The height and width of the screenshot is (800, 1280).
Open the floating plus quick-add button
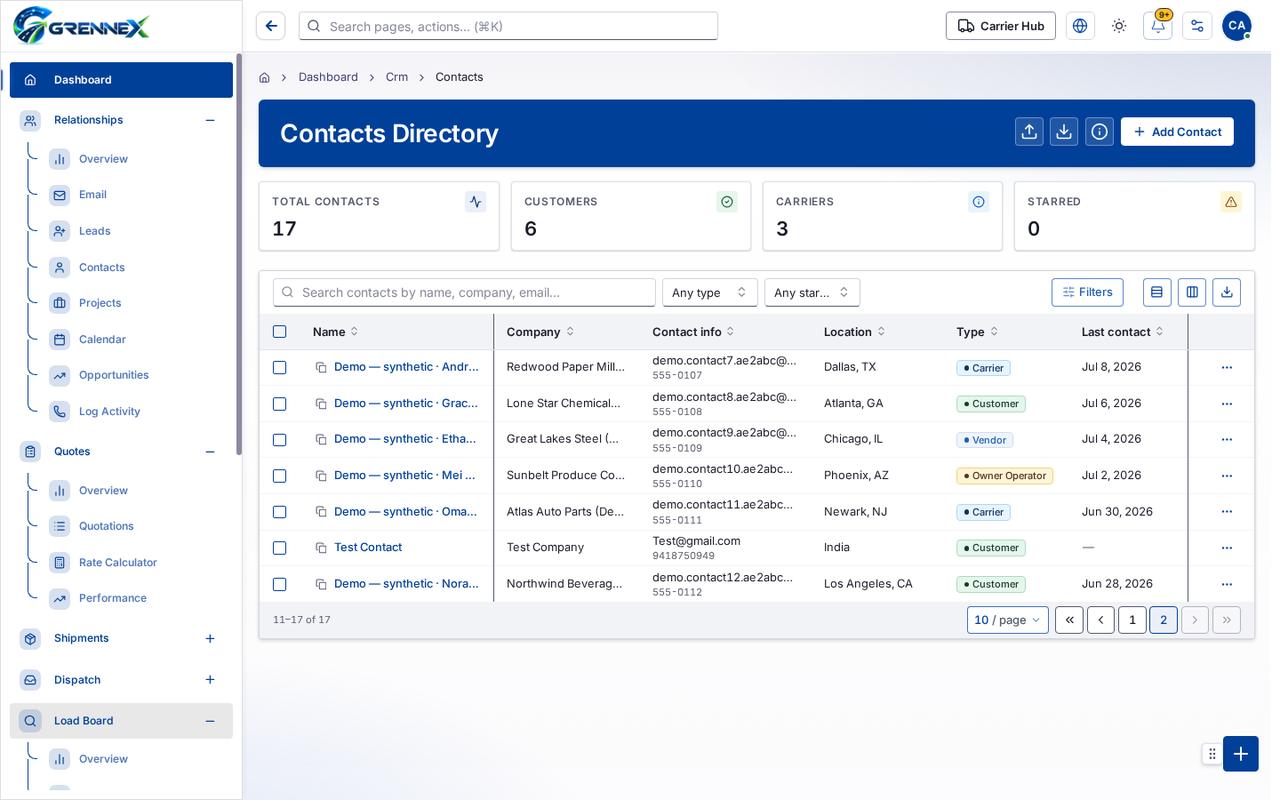[x=1240, y=754]
